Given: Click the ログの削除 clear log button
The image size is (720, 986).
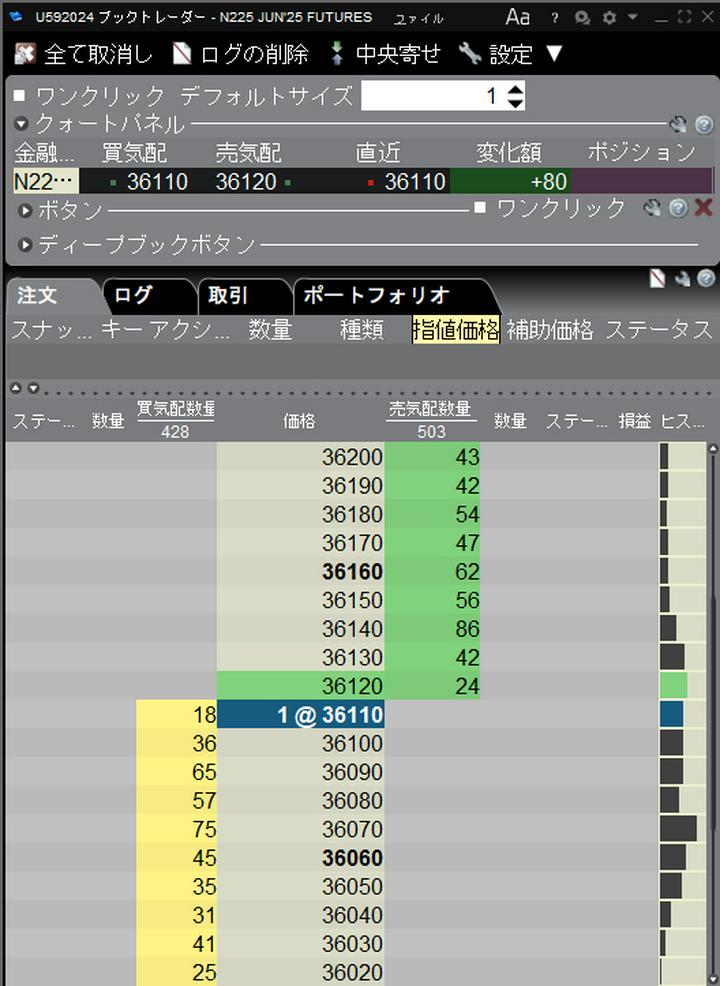Looking at the screenshot, I should 240,54.
